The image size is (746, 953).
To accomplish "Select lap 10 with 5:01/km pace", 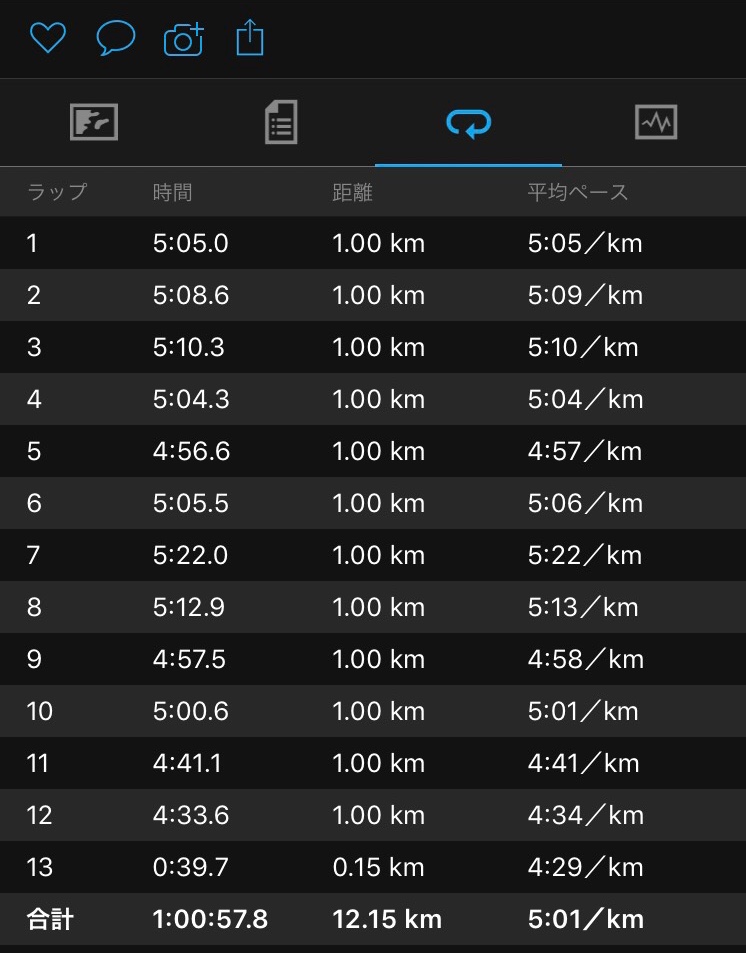I will coord(373,711).
